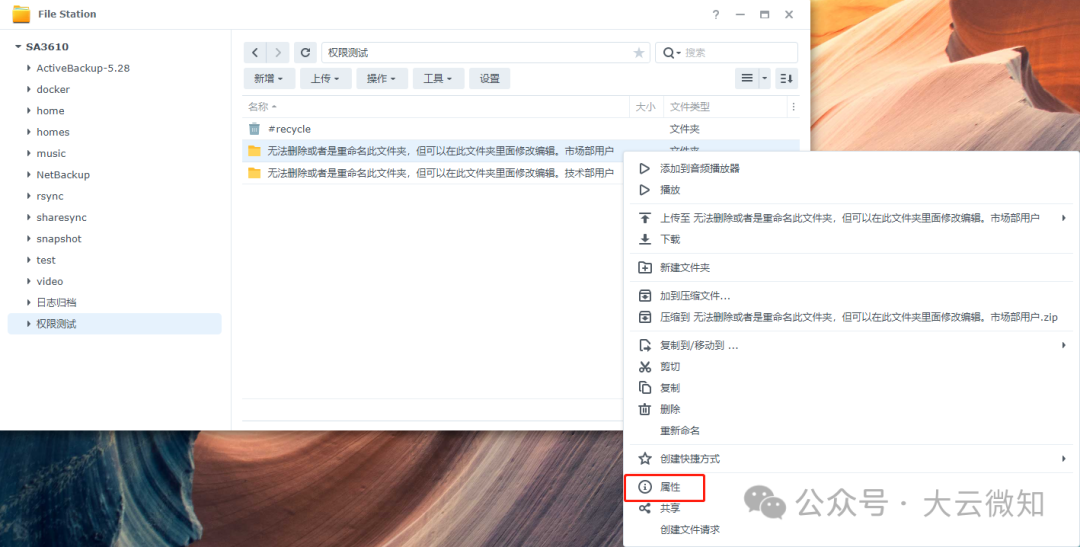The width and height of the screenshot is (1080, 547).
Task: Expand the 复制到/移动到 submenu arrow
Action: (x=1063, y=345)
